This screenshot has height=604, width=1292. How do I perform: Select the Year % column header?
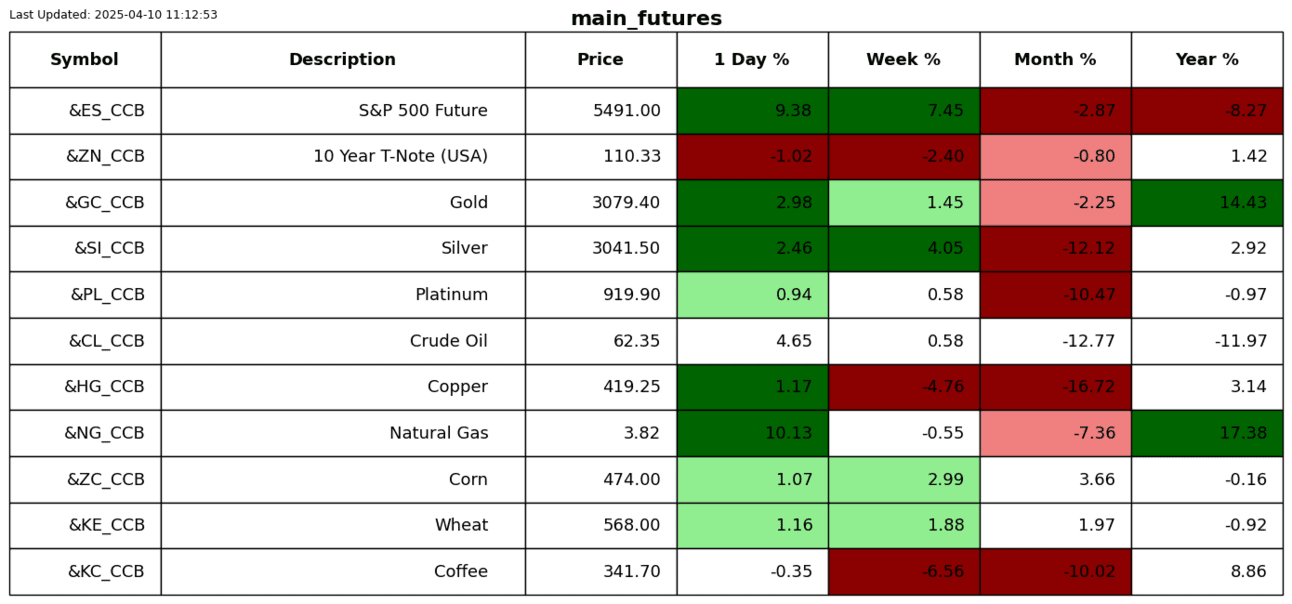tap(1207, 60)
